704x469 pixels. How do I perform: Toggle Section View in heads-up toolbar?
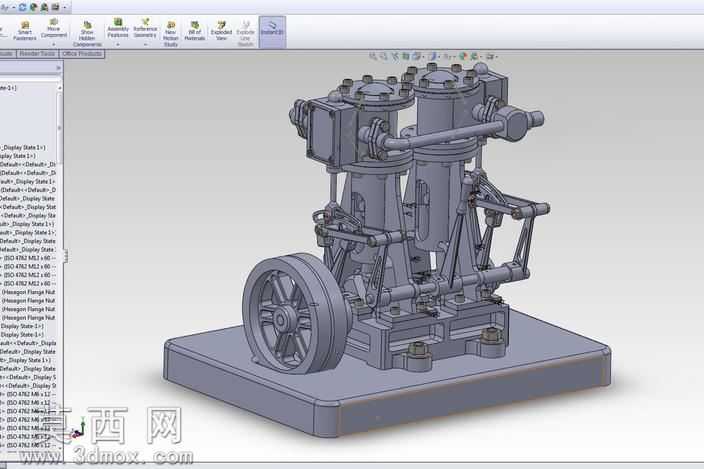(x=405, y=56)
